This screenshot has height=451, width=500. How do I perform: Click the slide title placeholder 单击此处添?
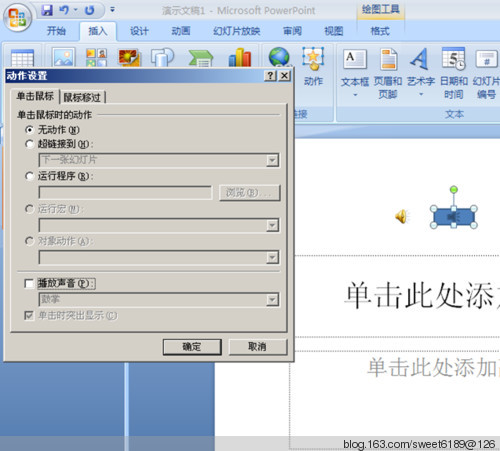421,295
